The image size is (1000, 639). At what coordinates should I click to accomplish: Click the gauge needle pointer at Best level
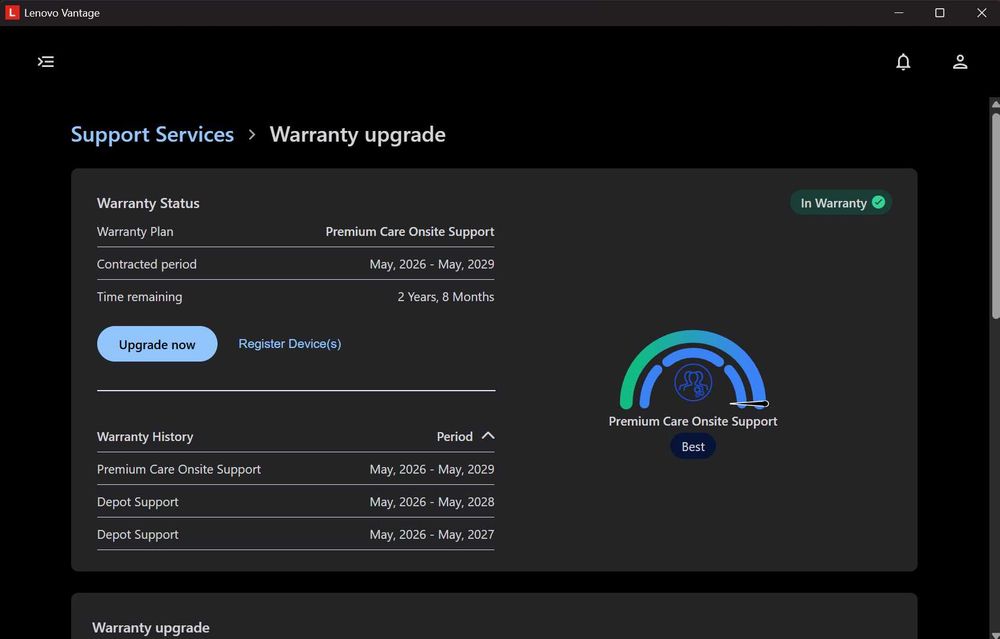(749, 404)
